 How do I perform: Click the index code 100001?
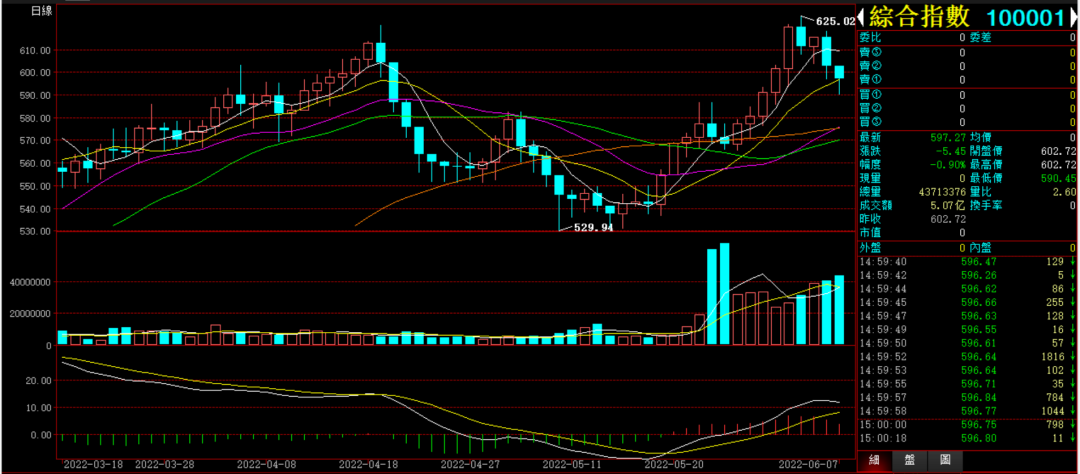click(1024, 17)
